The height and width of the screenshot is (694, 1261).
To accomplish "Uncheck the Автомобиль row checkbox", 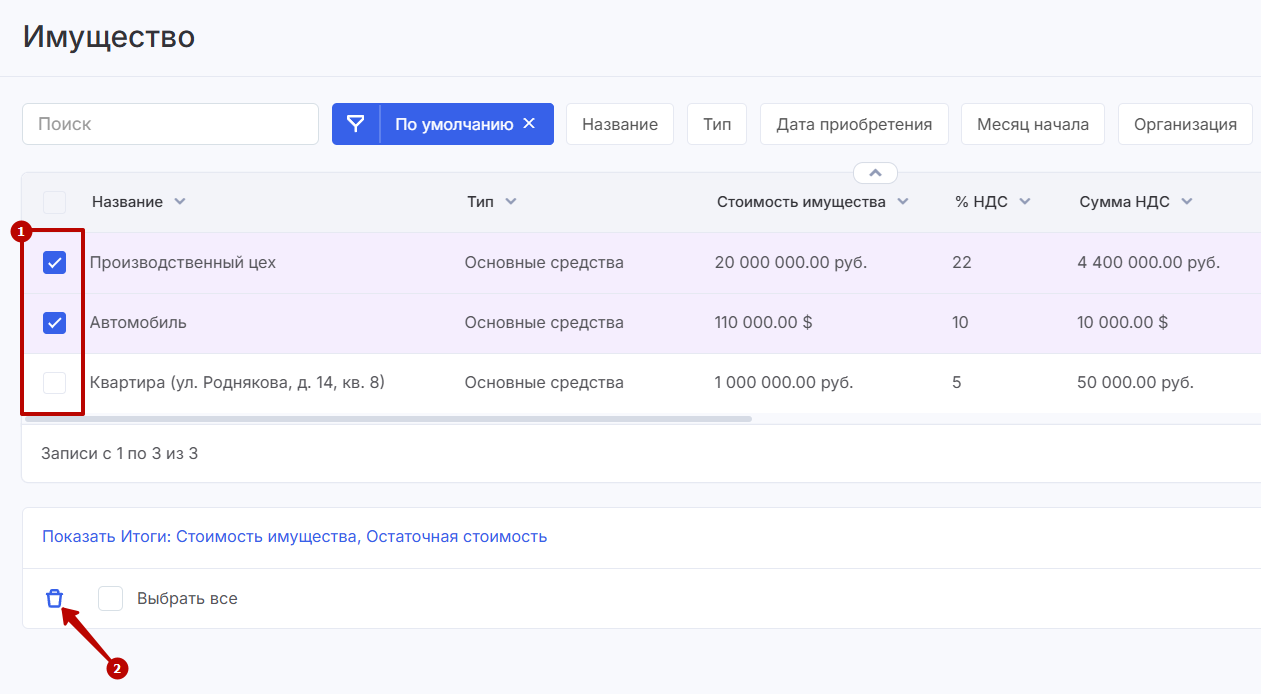I will [55, 323].
